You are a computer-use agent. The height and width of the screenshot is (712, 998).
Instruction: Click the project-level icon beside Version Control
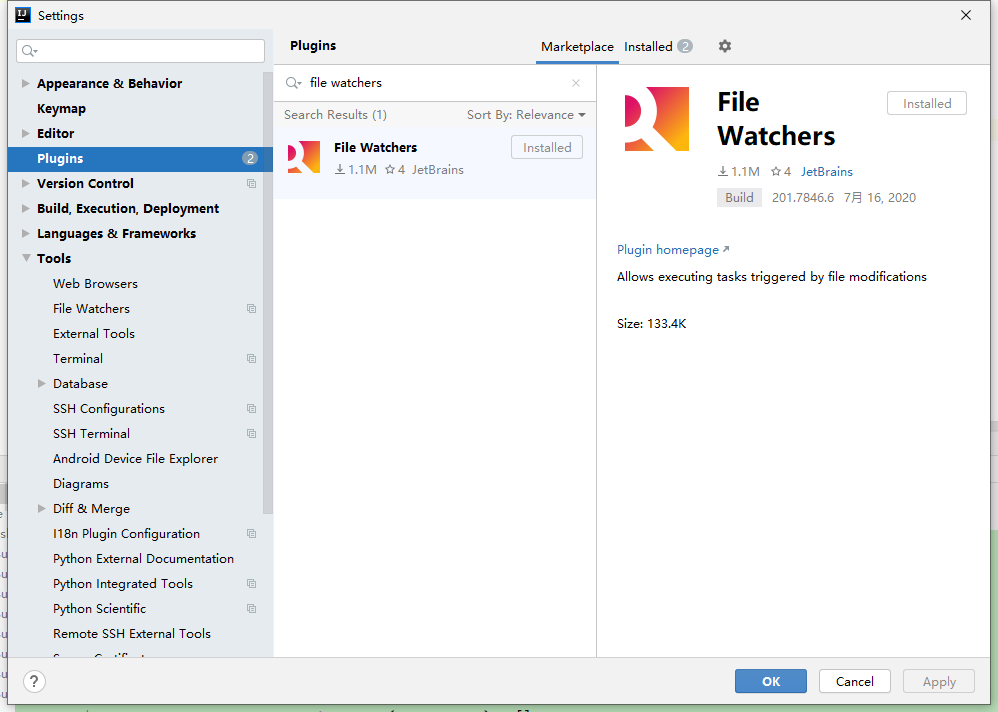click(x=251, y=183)
